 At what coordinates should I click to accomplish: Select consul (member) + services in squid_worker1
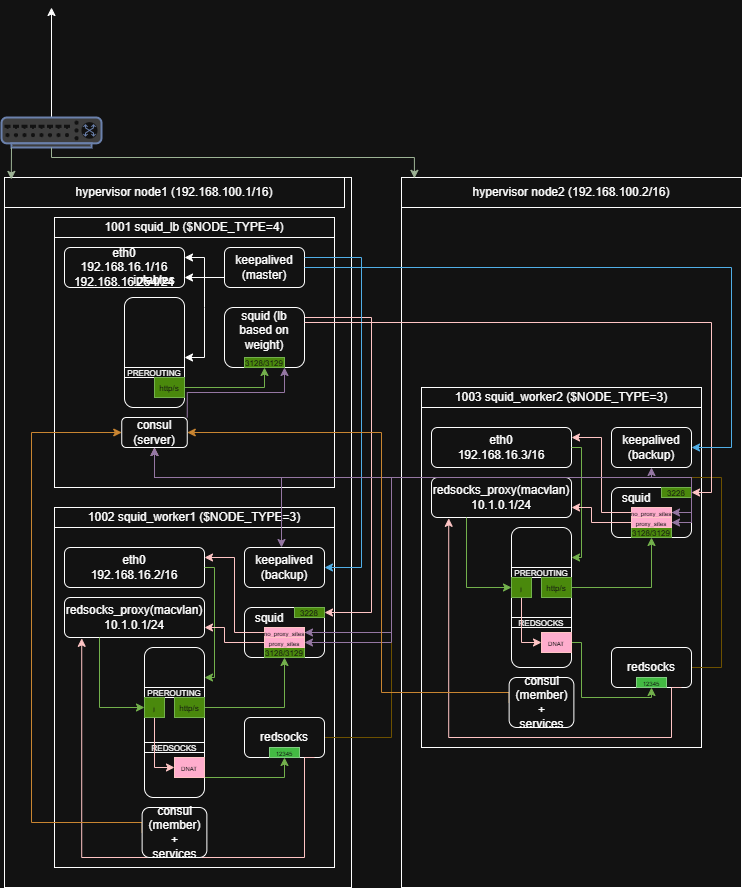174,832
